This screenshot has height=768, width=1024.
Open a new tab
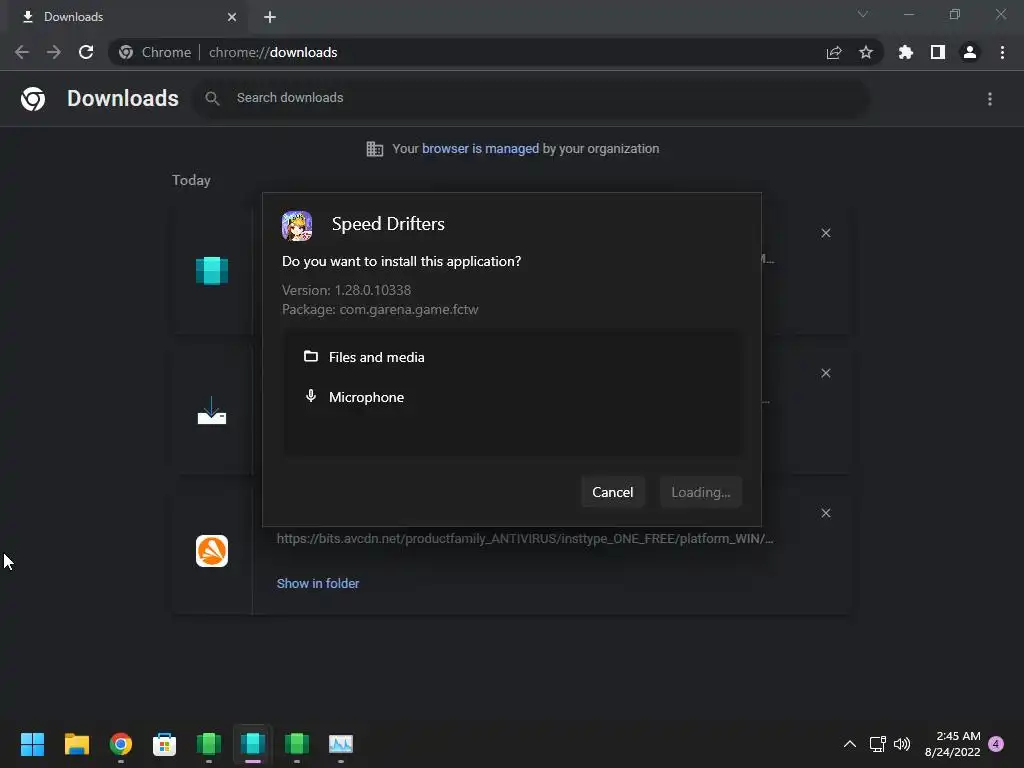click(x=270, y=17)
